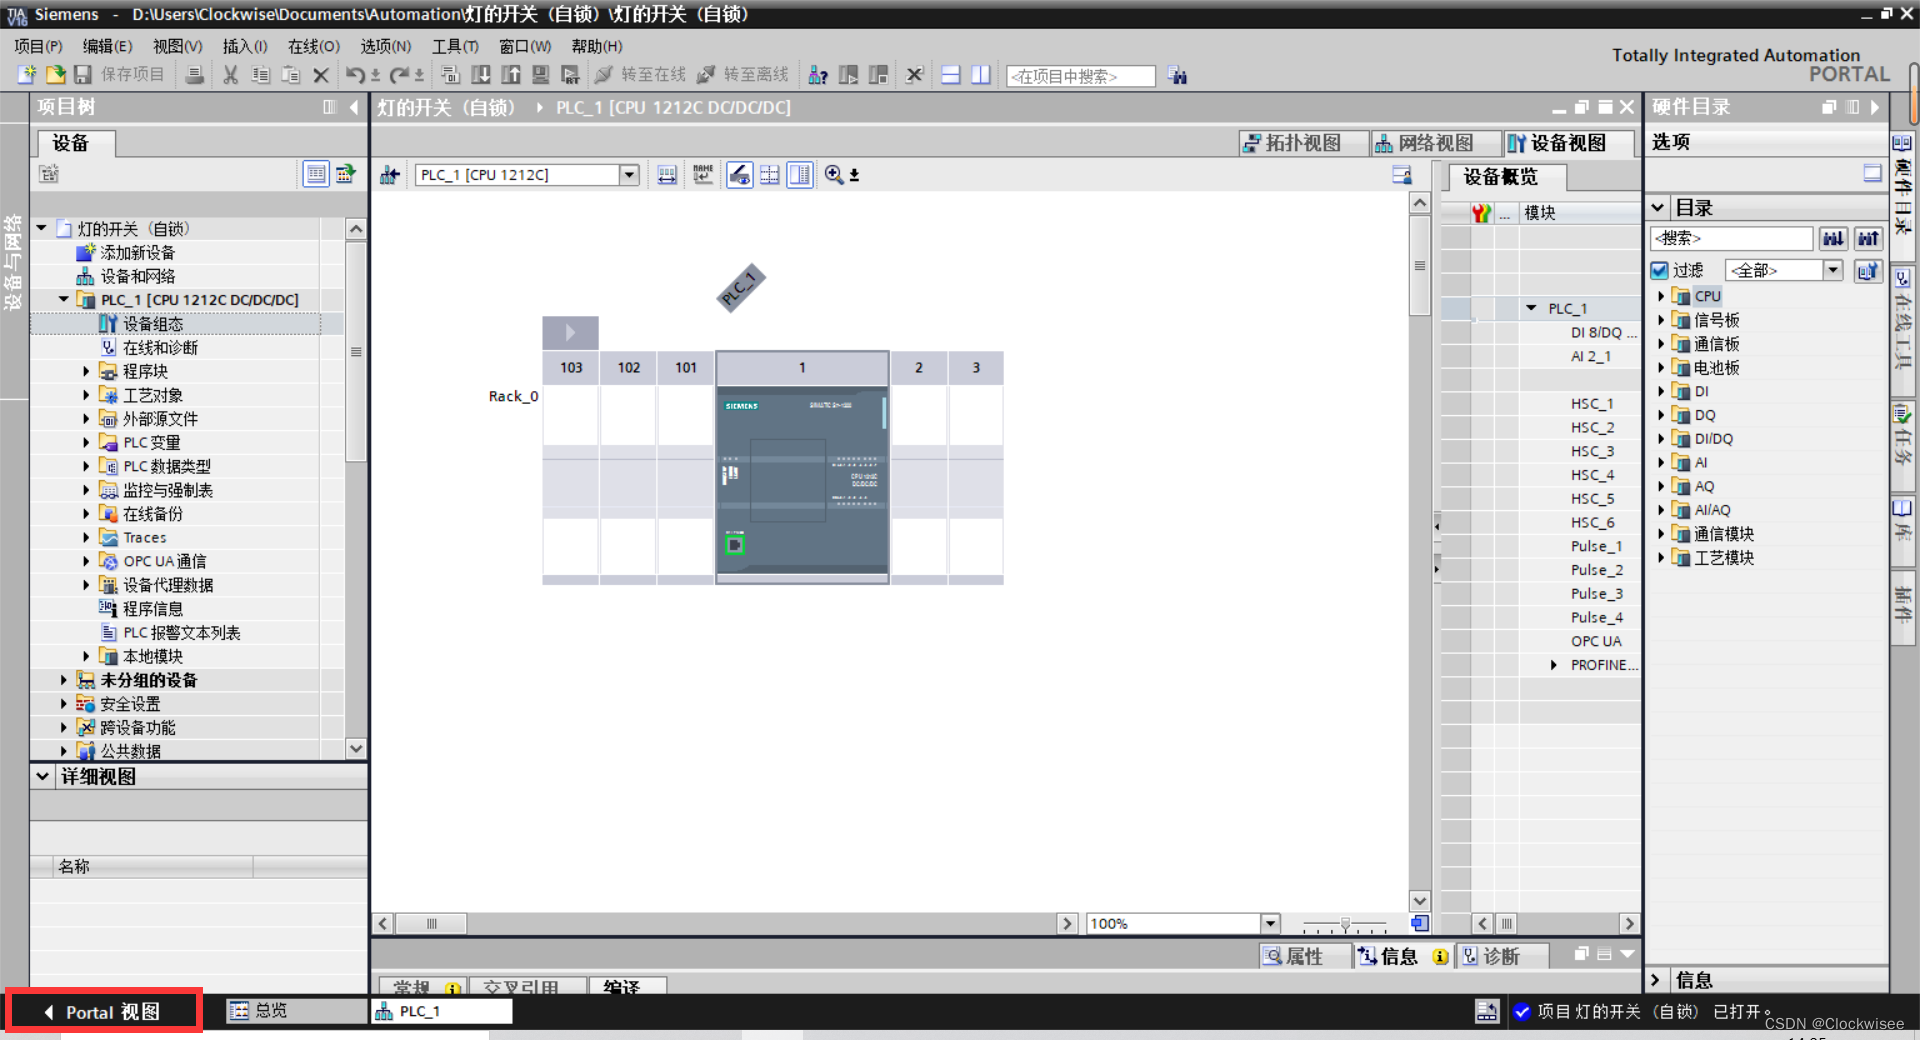Open the 全部 filter profile dropdown
The height and width of the screenshot is (1040, 1920).
1833,270
